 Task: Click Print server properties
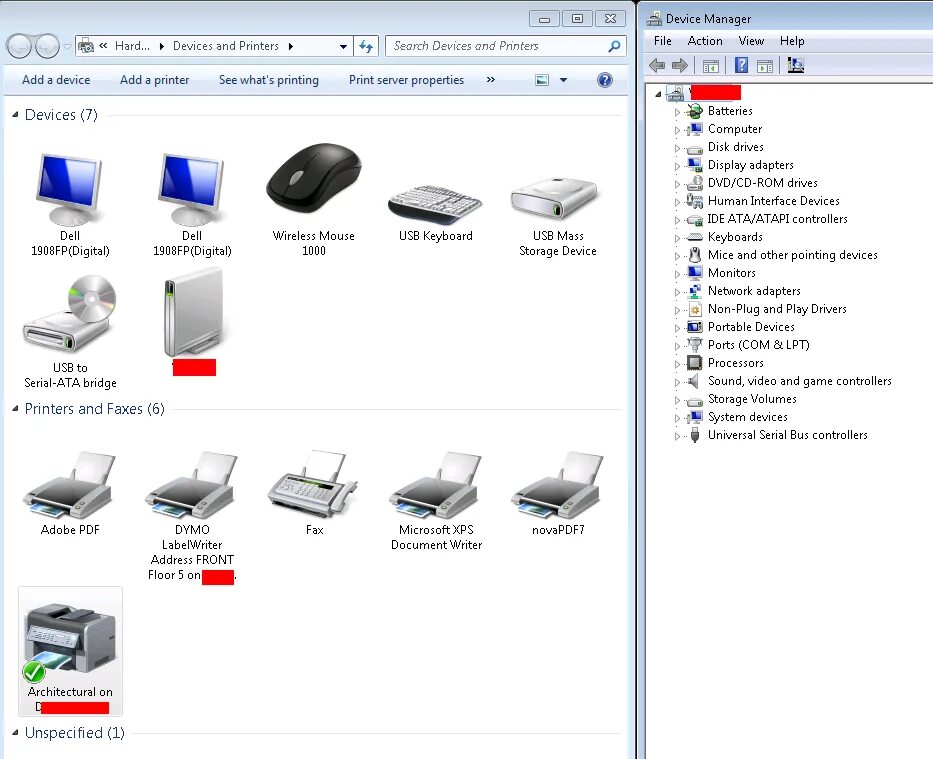coord(406,80)
